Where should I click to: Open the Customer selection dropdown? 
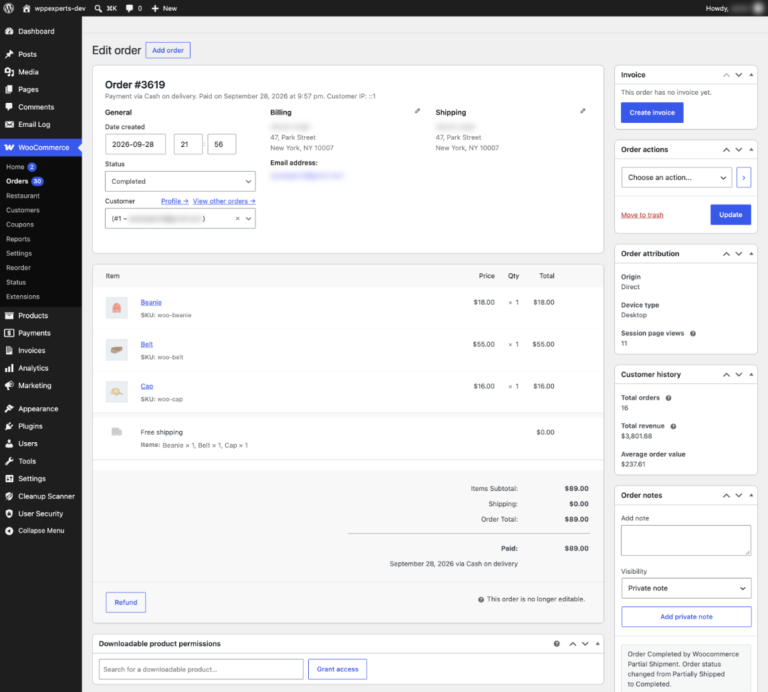point(180,218)
